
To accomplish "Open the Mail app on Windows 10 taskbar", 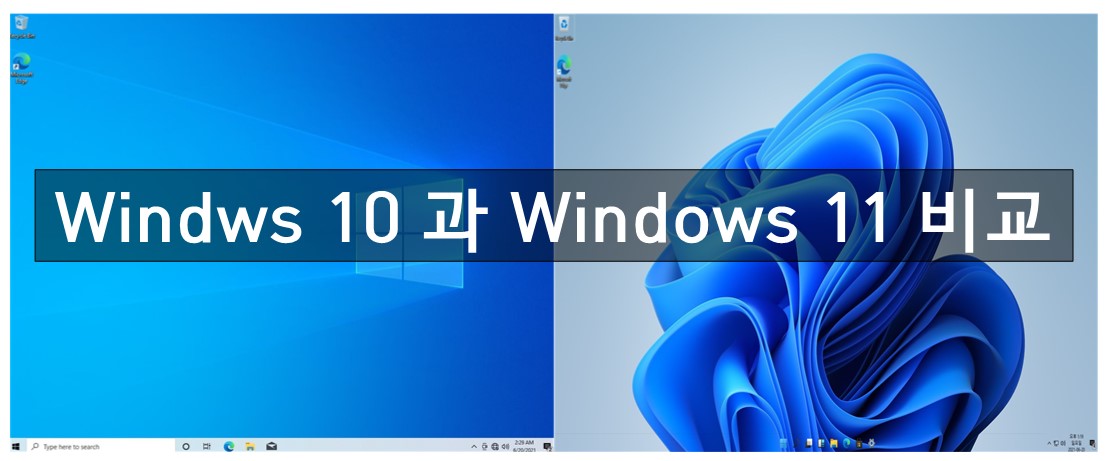I will pyautogui.click(x=271, y=446).
